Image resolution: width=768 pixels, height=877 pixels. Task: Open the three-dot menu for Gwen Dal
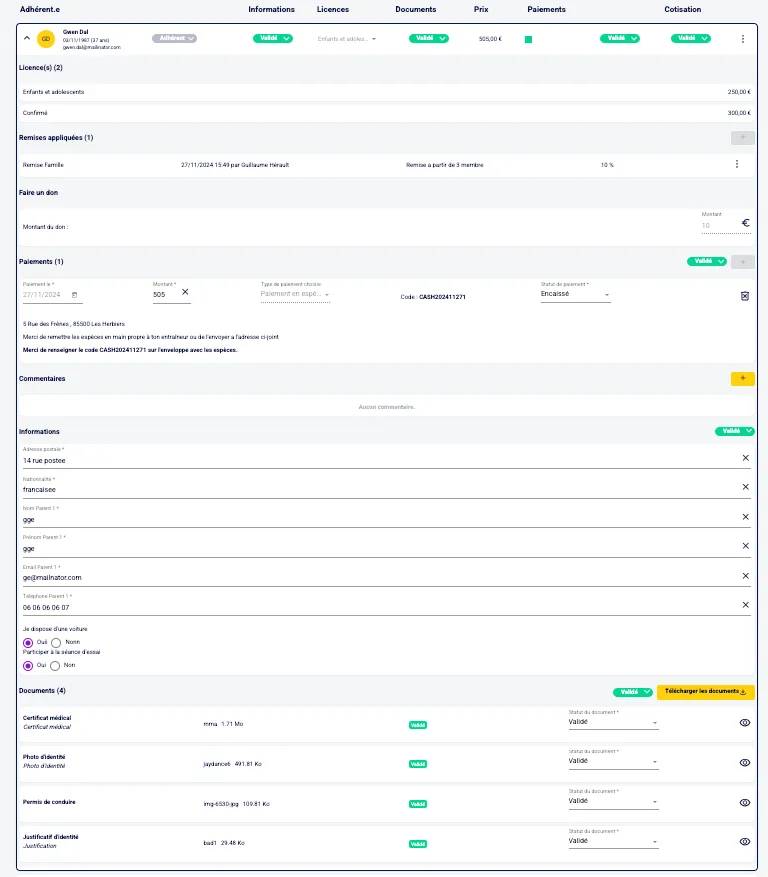pos(742,39)
